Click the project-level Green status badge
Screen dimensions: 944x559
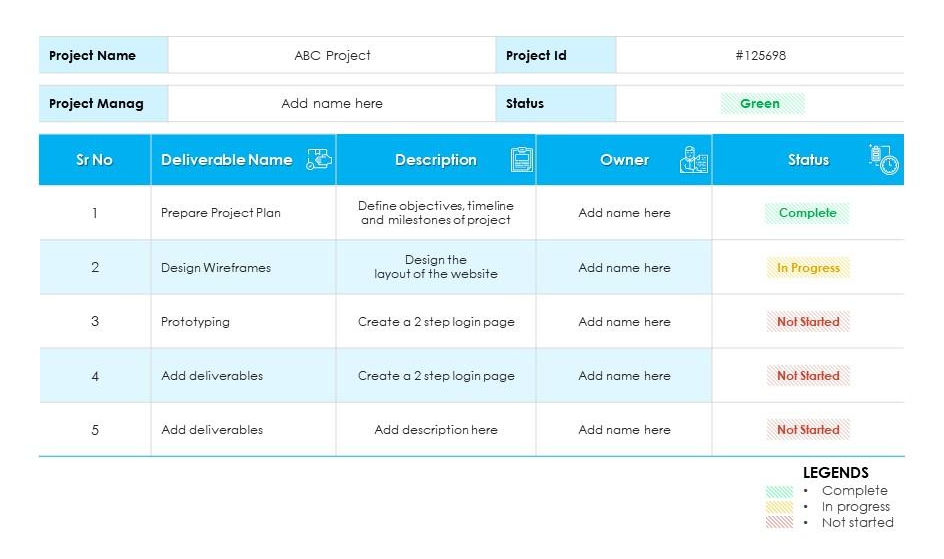(761, 104)
